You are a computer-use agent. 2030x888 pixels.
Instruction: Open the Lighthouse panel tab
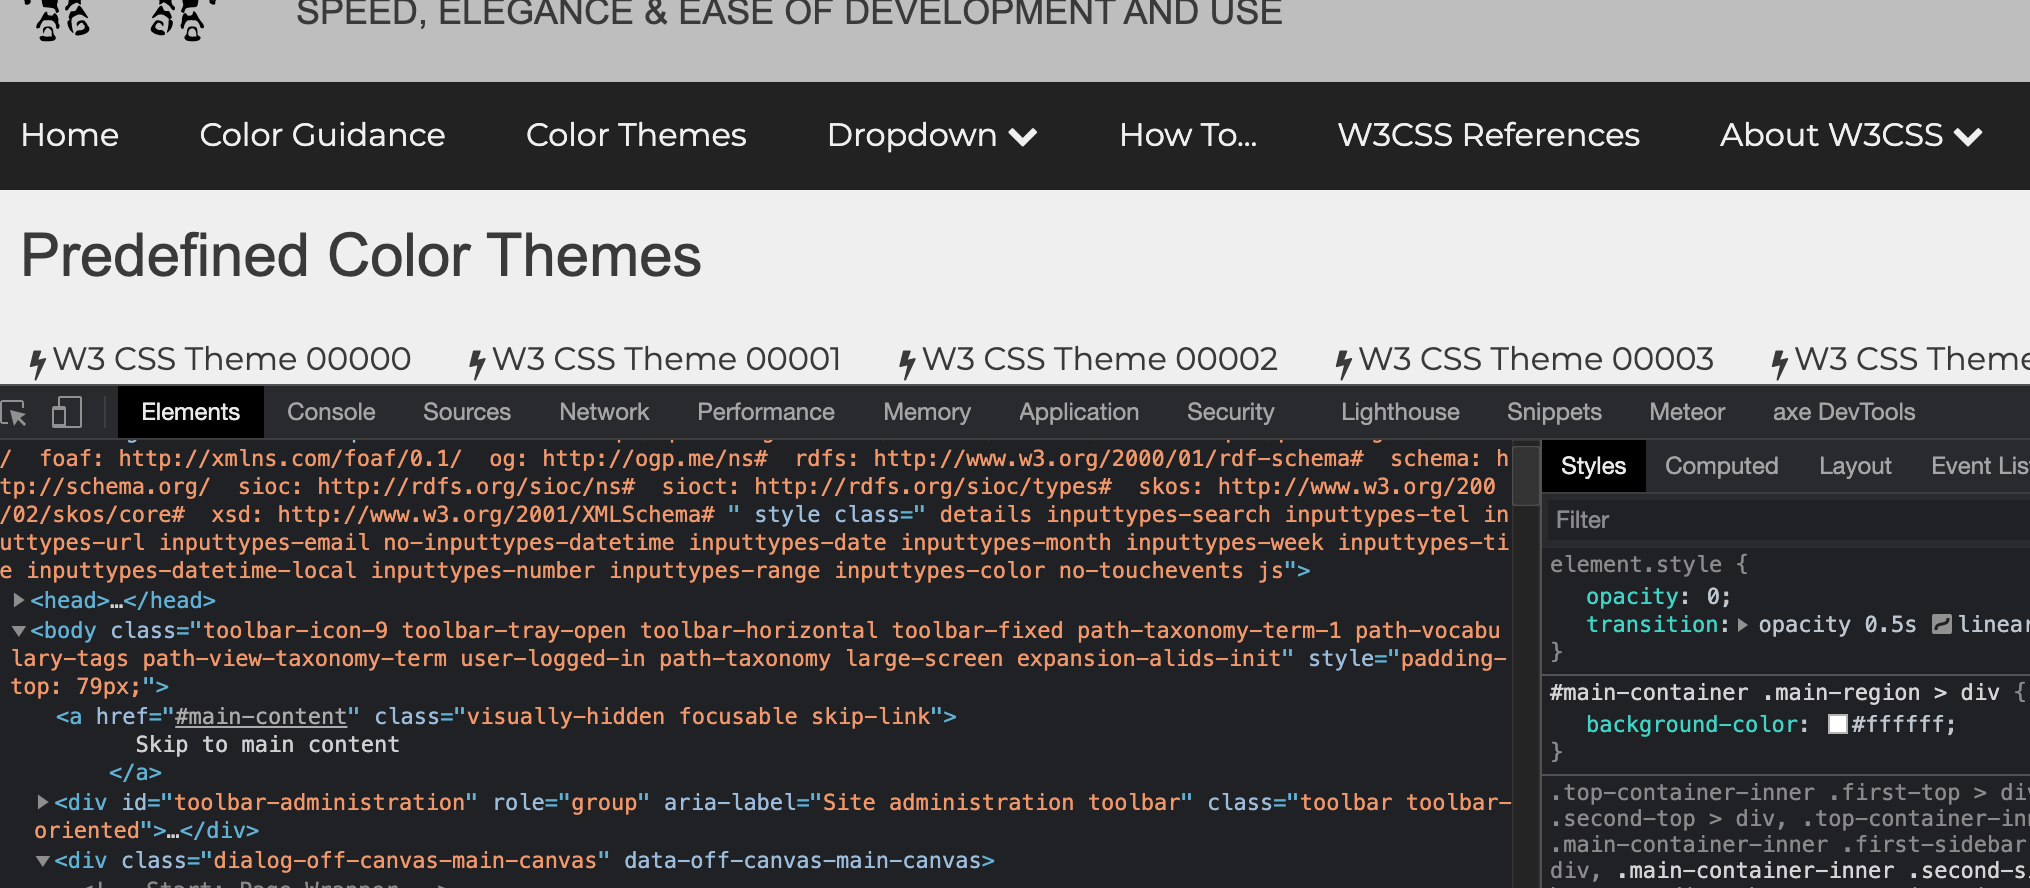pyautogui.click(x=1399, y=412)
